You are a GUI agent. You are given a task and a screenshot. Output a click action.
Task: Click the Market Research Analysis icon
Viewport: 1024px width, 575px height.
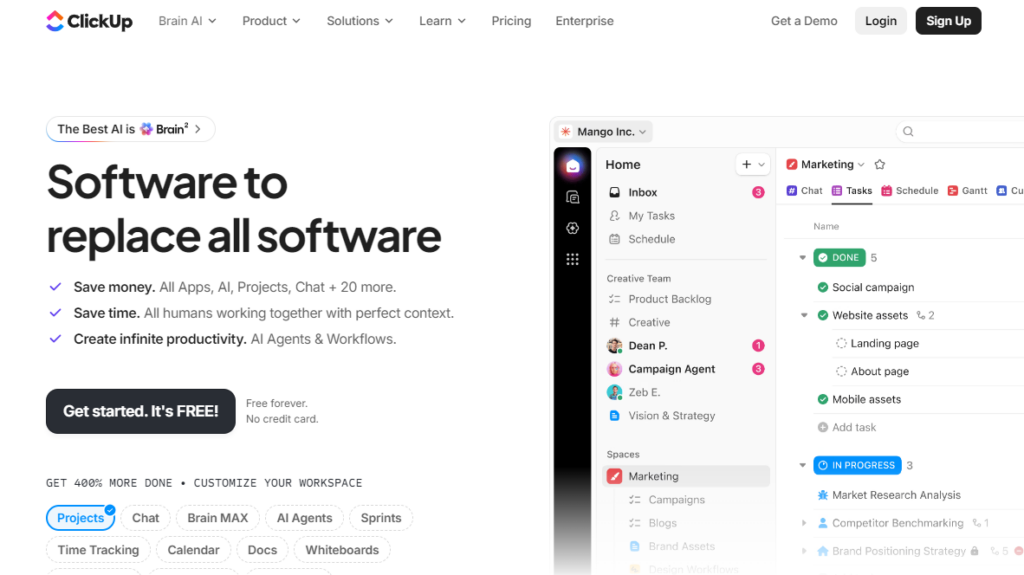pyautogui.click(x=823, y=495)
